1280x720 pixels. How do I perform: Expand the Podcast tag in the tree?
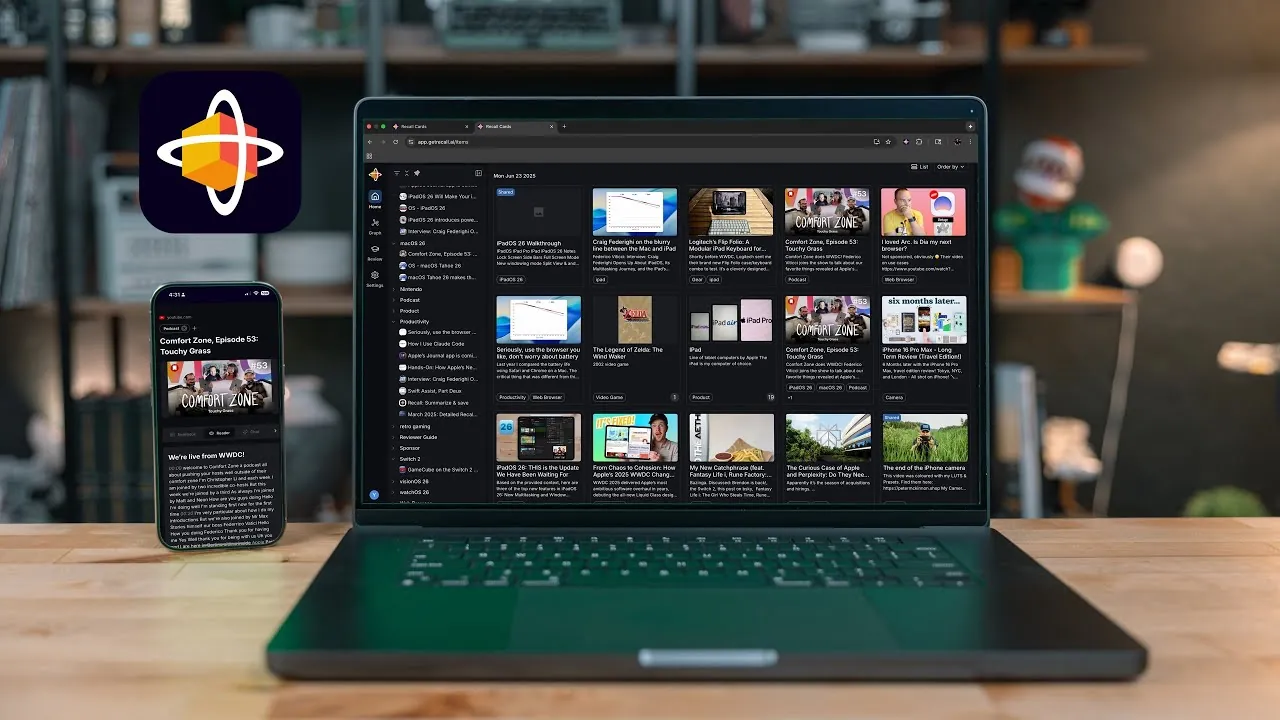point(393,300)
